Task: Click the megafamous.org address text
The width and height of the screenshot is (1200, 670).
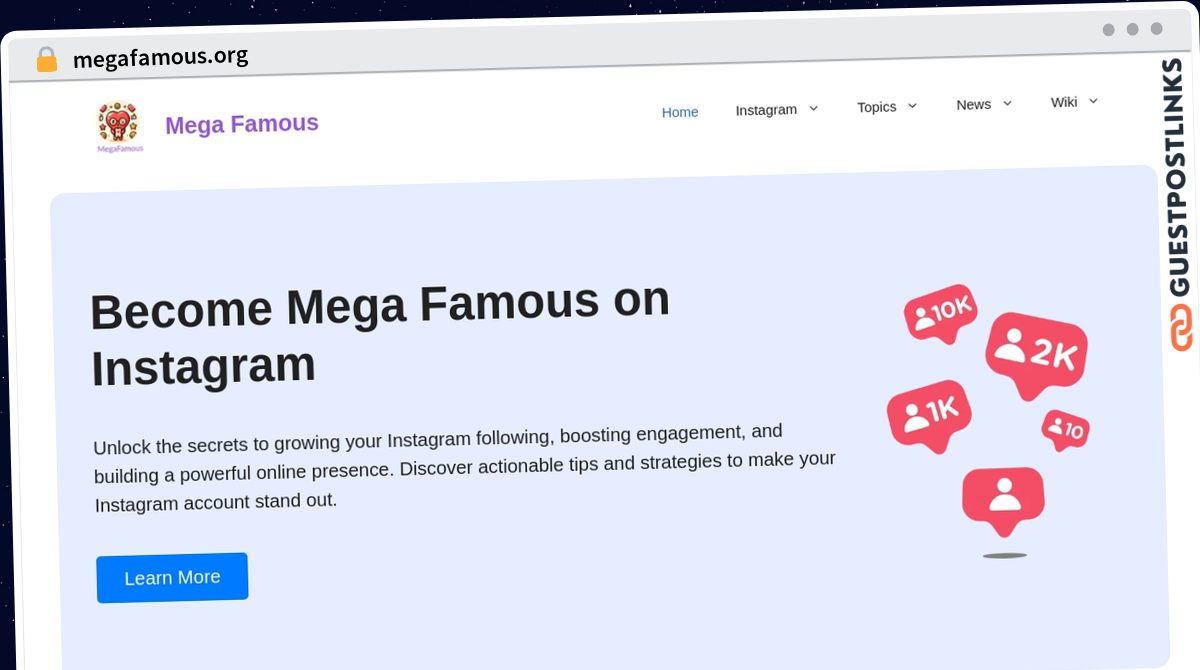Action: 160,57
